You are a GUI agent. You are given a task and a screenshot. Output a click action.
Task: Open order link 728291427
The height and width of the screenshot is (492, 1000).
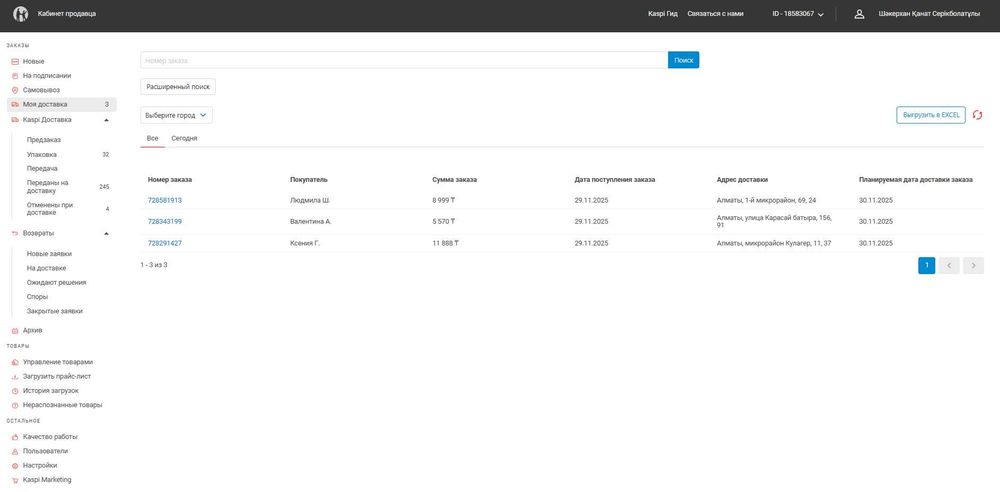pos(165,243)
